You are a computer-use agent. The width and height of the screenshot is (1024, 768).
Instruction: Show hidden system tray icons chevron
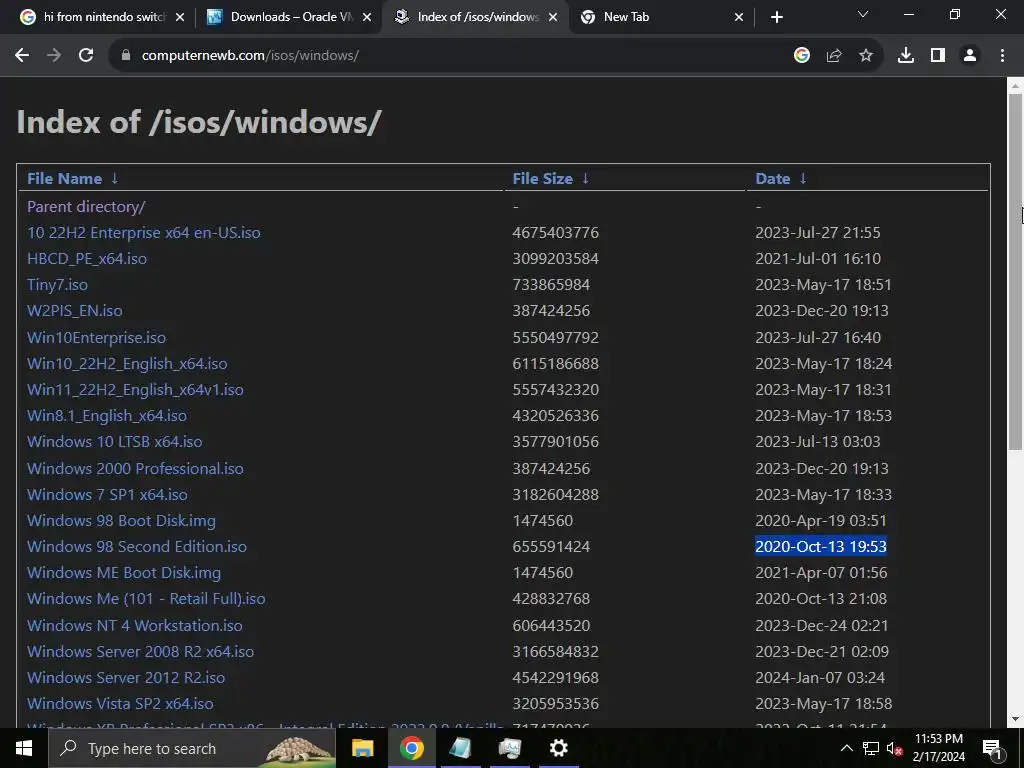tap(846, 748)
